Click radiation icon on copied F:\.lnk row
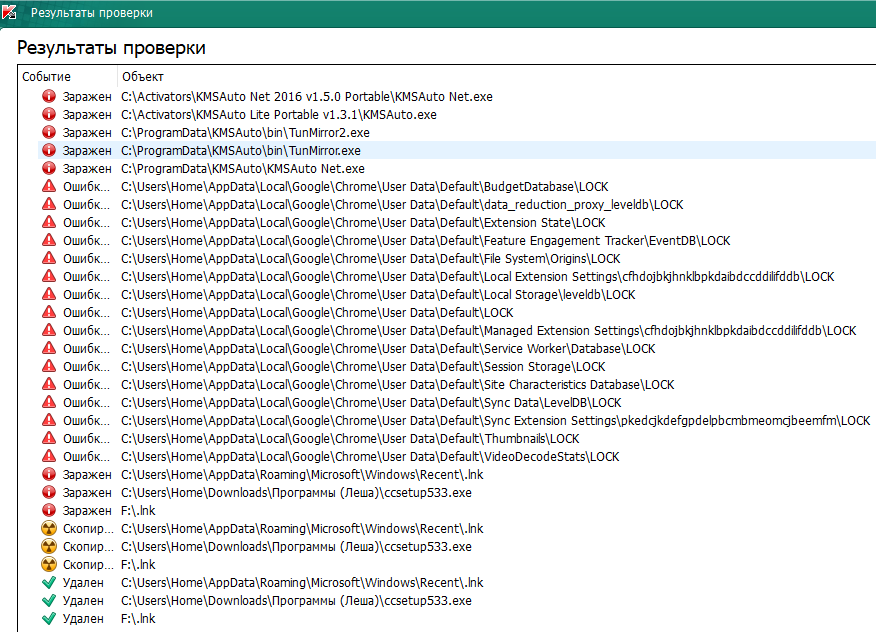Viewport: 876px width, 632px height. (x=48, y=565)
